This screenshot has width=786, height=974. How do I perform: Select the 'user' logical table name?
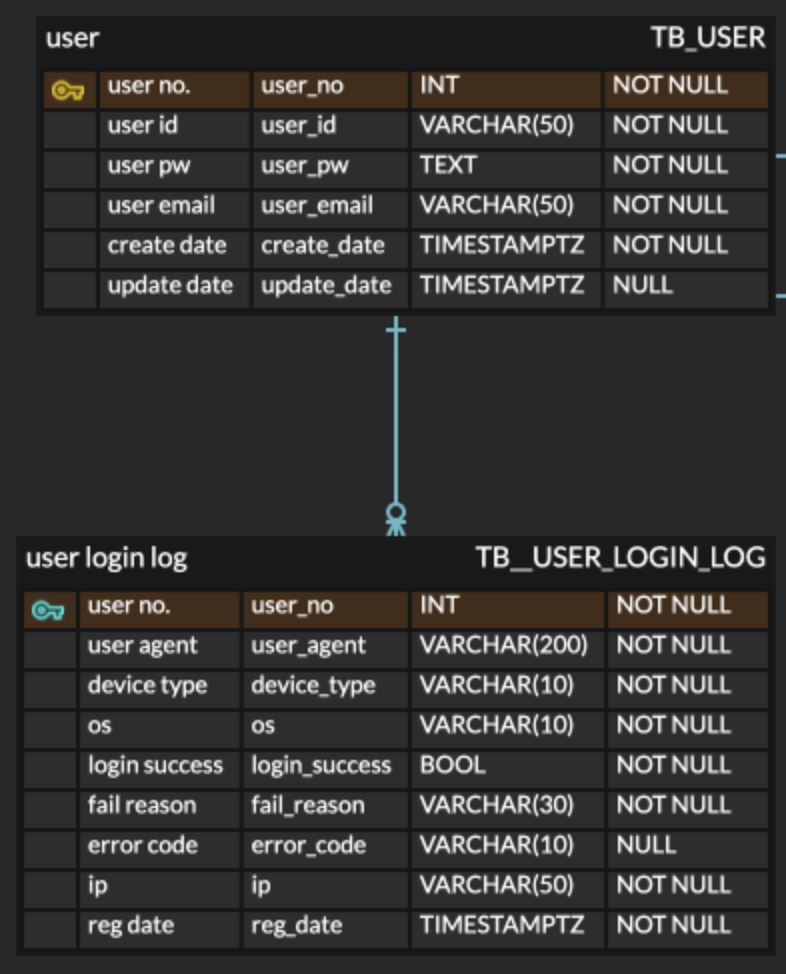(x=72, y=38)
